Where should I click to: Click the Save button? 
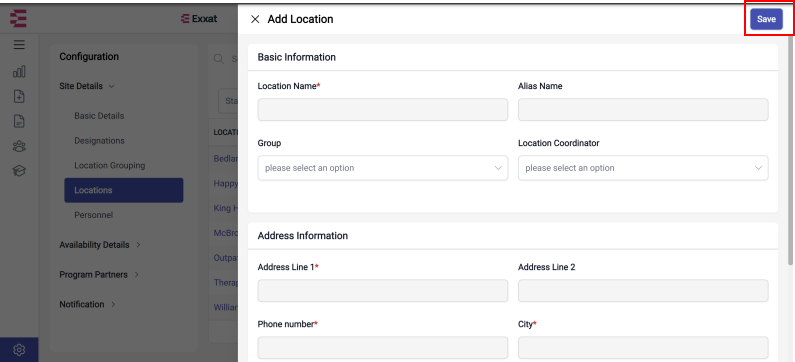coord(766,19)
